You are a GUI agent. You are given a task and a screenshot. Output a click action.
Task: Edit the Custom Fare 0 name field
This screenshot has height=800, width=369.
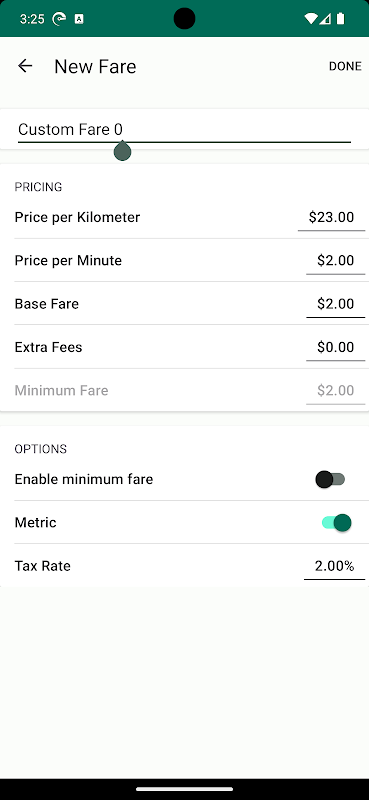click(184, 130)
